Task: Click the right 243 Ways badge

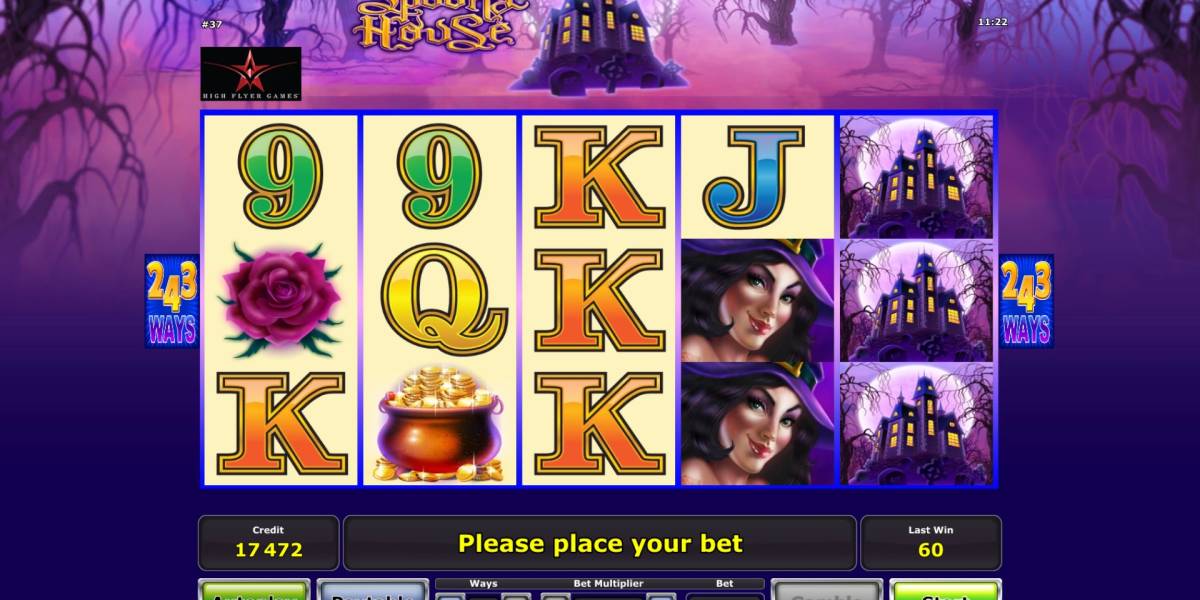Action: click(x=1027, y=301)
